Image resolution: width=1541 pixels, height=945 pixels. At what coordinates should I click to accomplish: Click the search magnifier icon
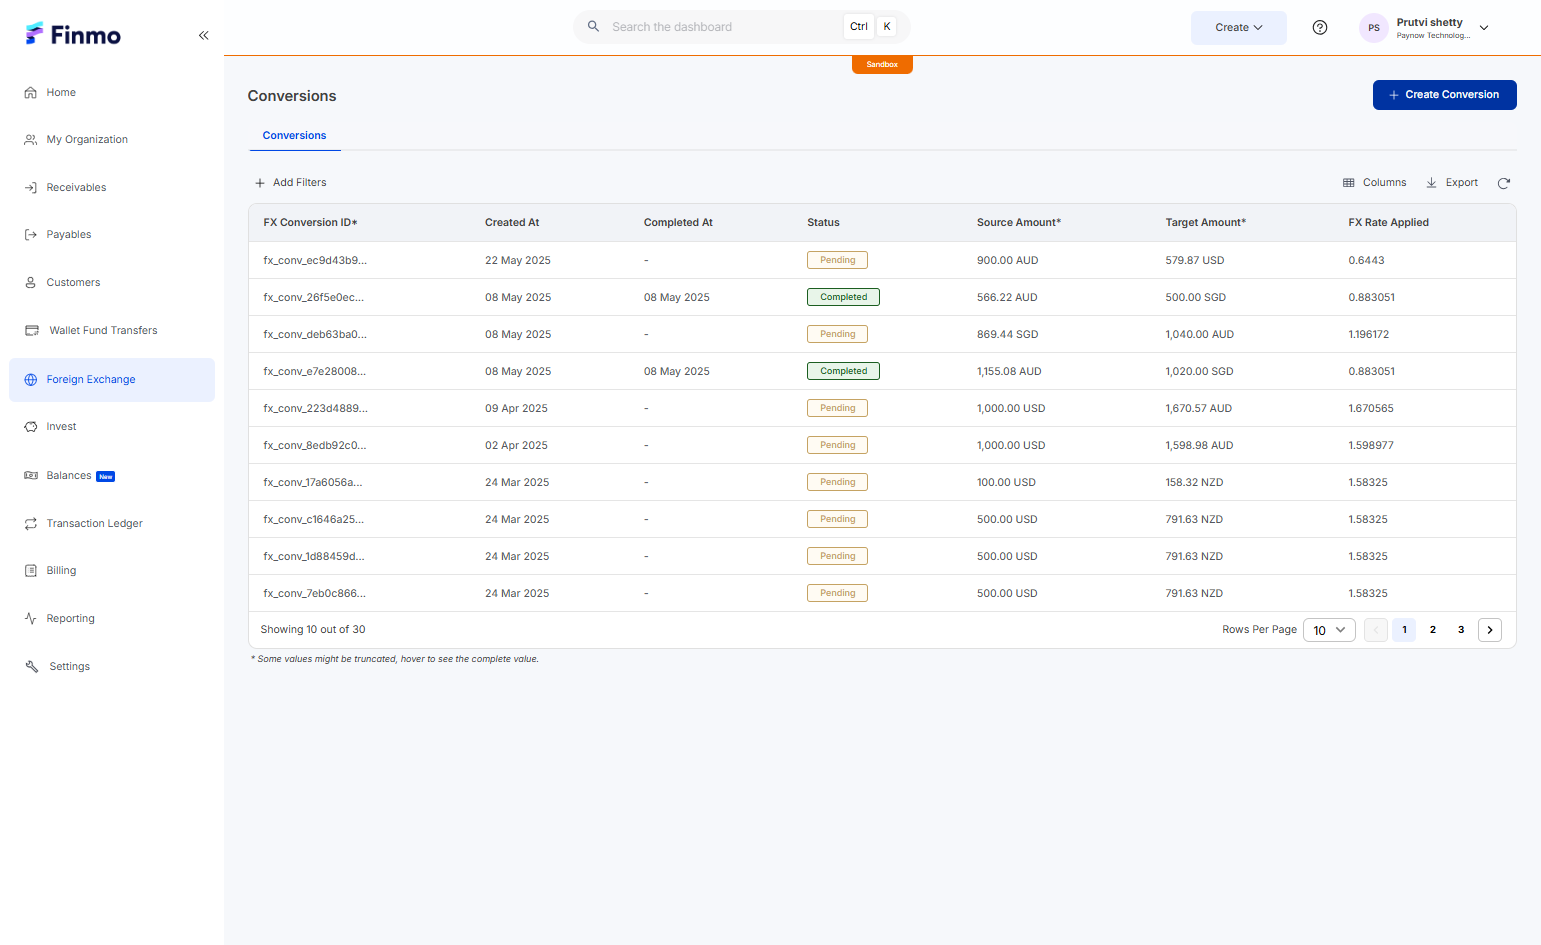(x=593, y=27)
